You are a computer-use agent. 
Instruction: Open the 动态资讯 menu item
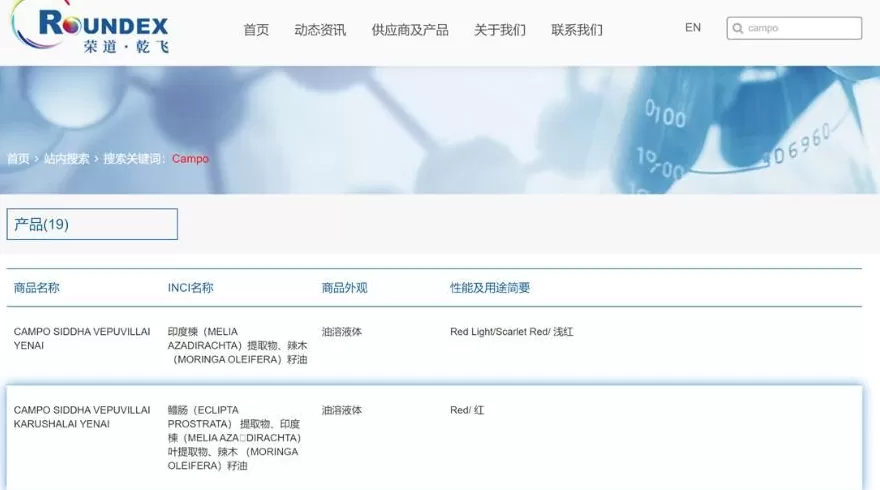click(x=320, y=30)
